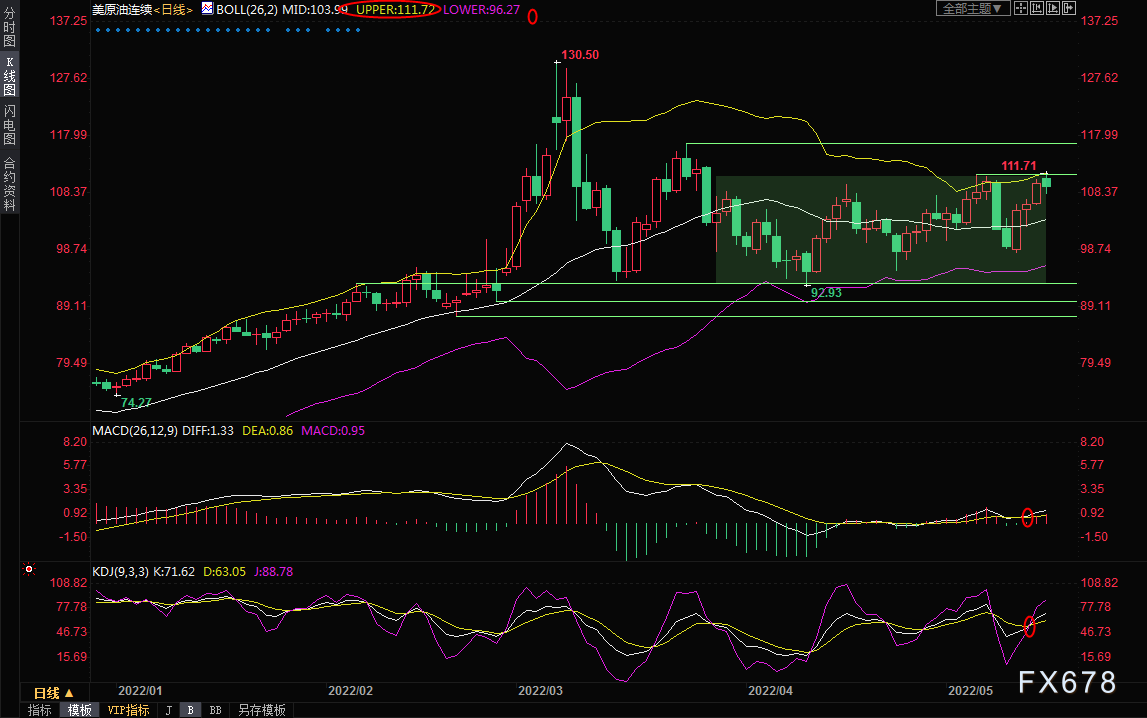Toggle the J template button
1147x718 pixels.
coord(169,710)
